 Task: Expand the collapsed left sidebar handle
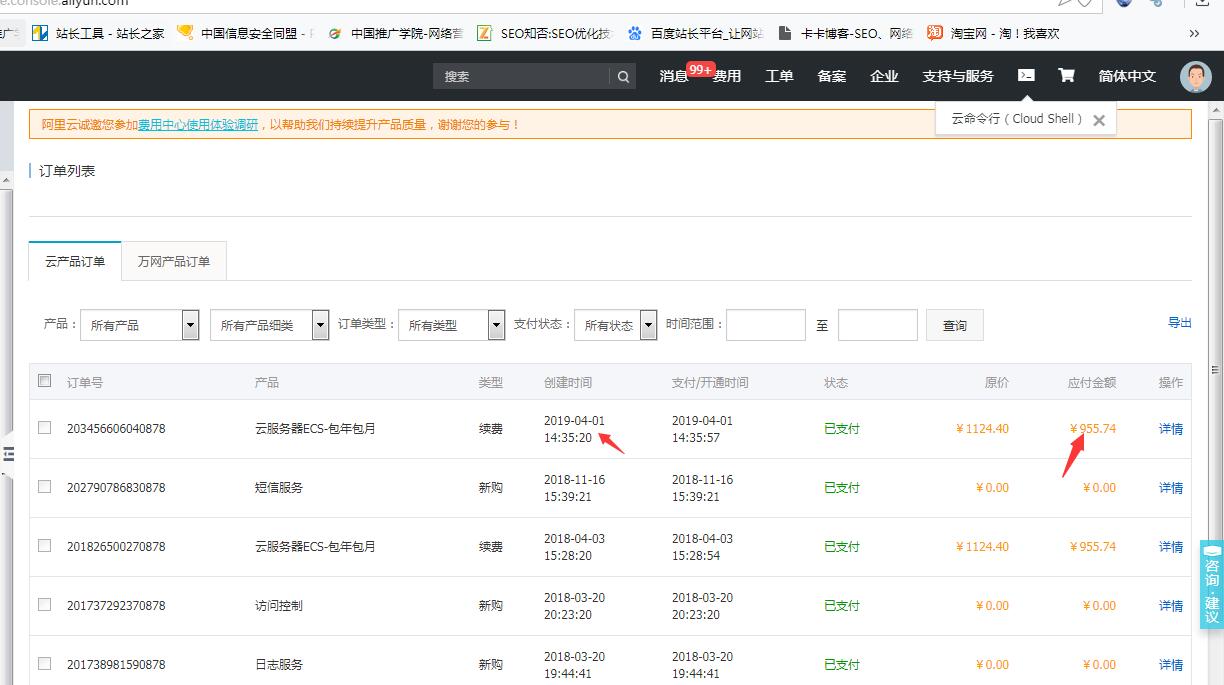tap(6, 453)
